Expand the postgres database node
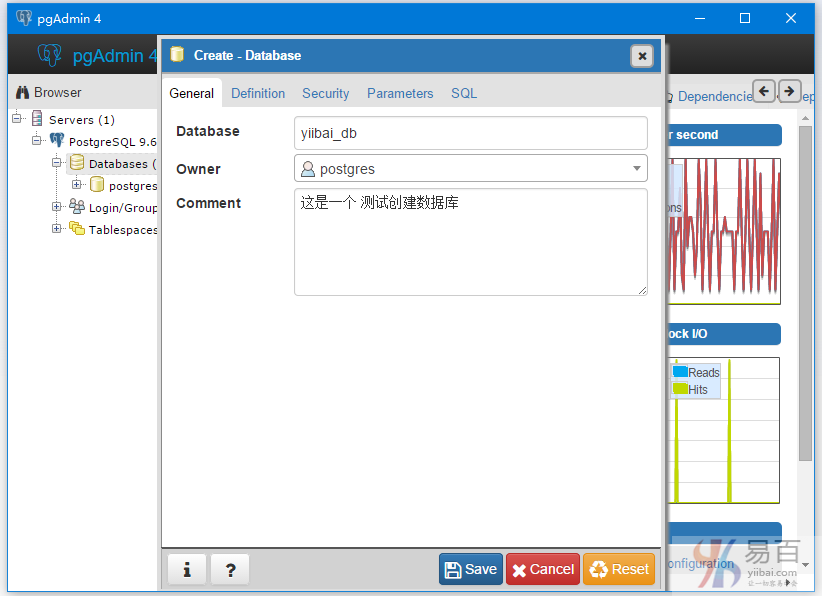Viewport: 822px width, 596px height. 77,185
